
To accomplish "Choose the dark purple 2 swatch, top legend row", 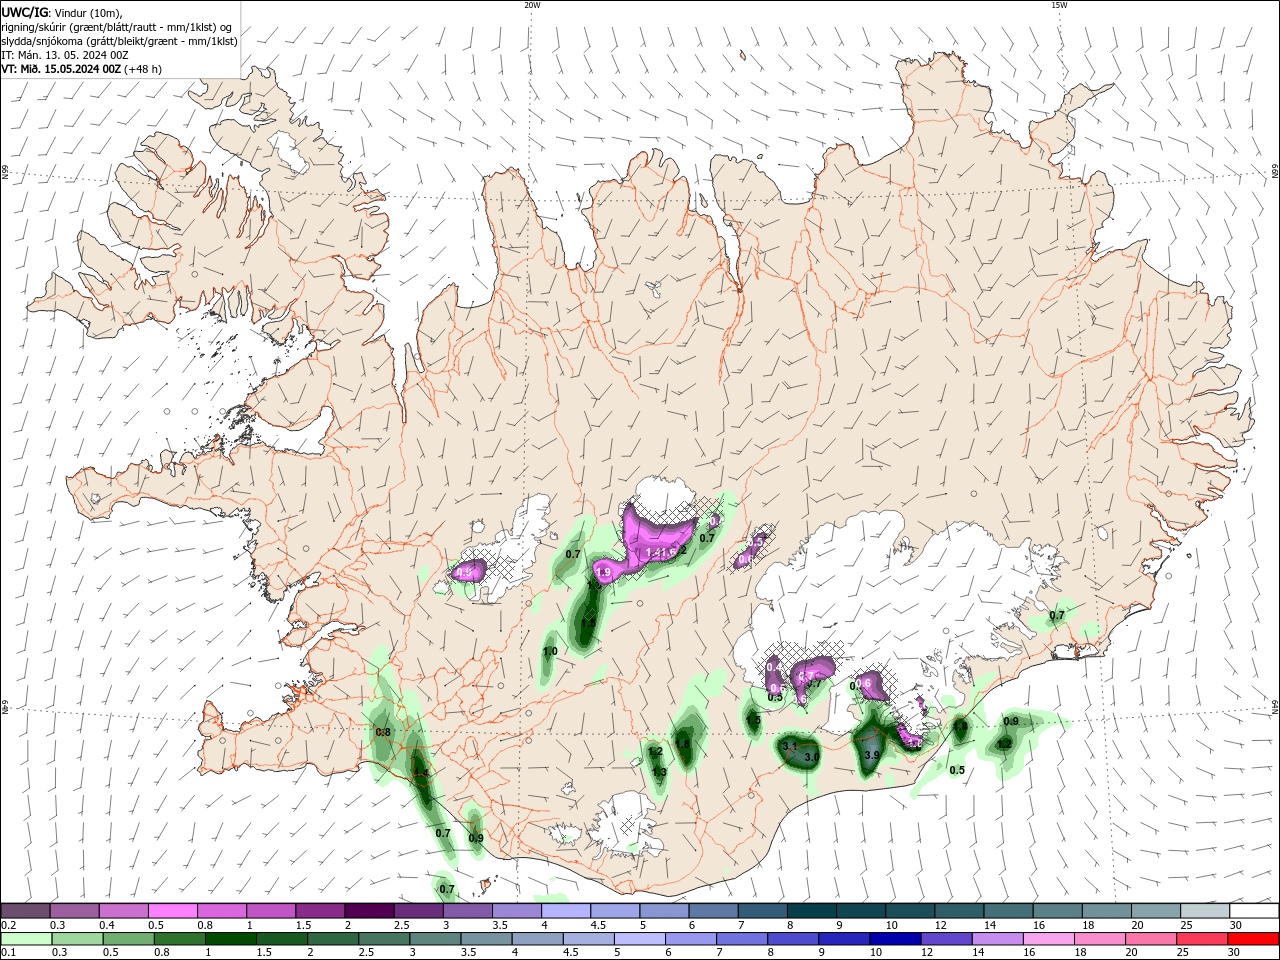I will 369,911.
